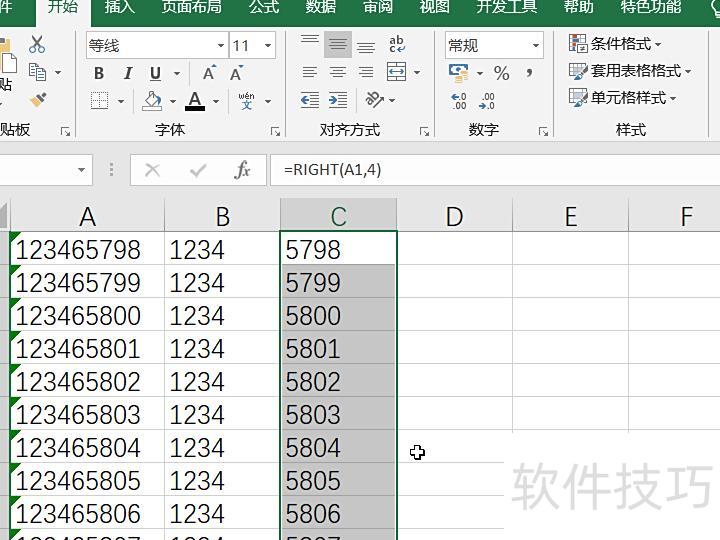Screen dimensions: 720x540
Task: Open number group dialog launcher
Action: (x=543, y=132)
